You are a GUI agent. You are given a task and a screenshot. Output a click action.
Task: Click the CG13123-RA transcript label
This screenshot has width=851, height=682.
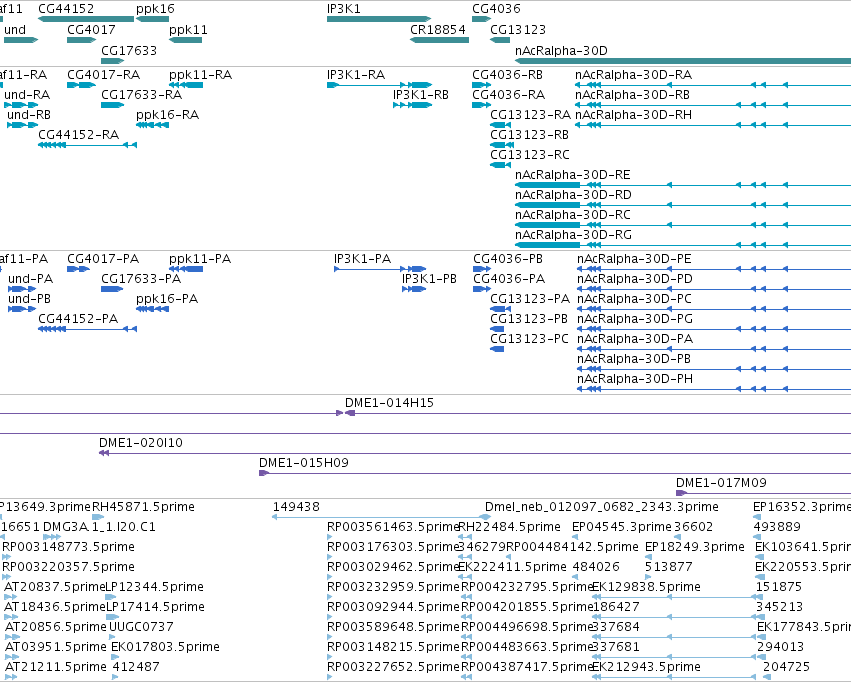(x=530, y=114)
